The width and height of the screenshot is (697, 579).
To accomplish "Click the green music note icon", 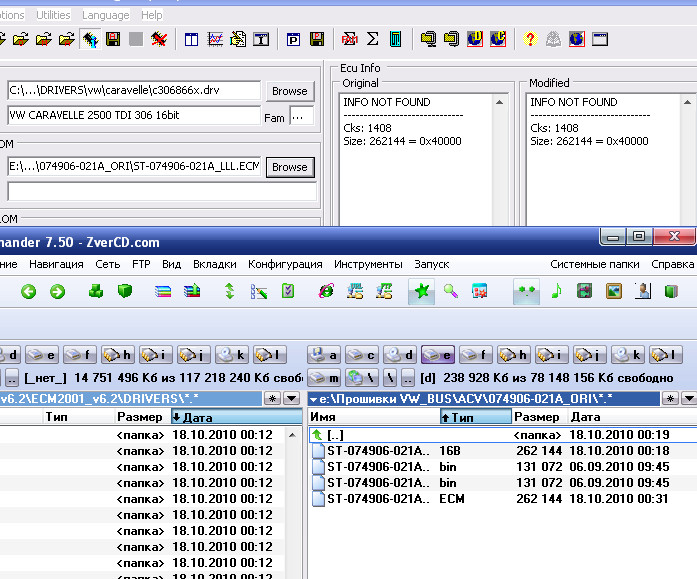I will click(557, 291).
